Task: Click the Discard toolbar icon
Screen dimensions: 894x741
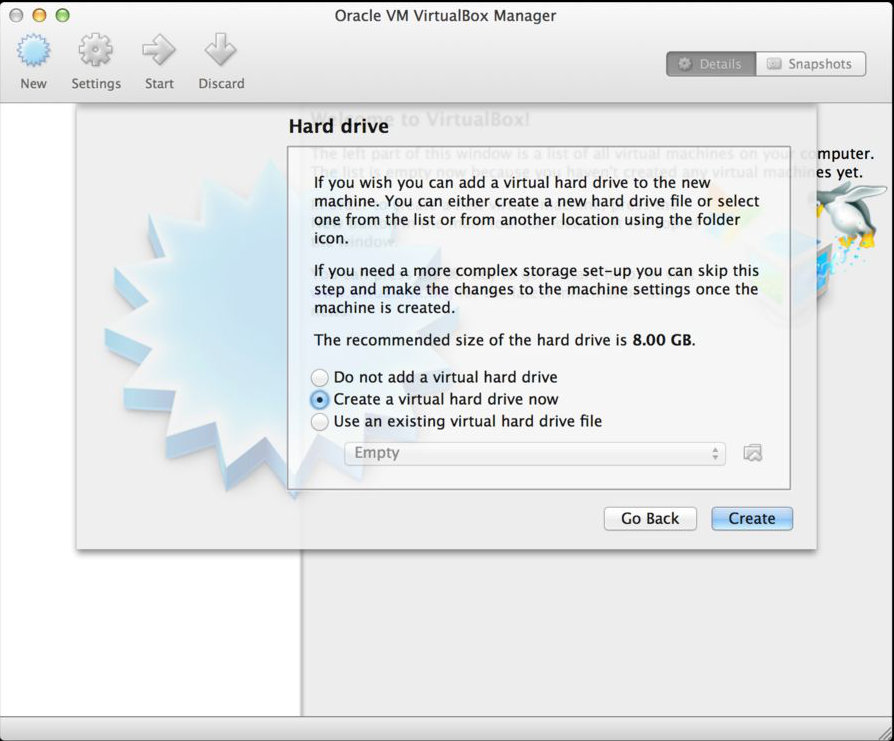Action: point(221,50)
